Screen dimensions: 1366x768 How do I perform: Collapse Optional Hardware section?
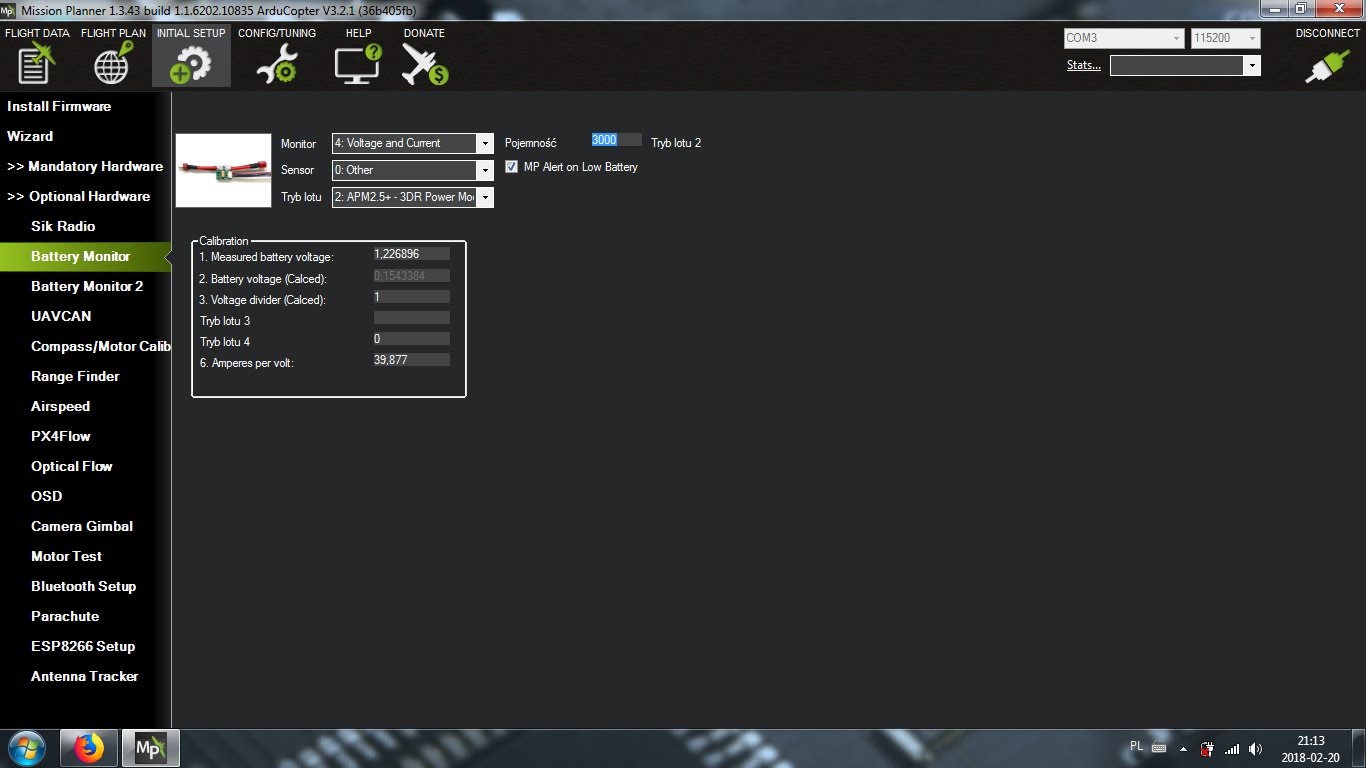click(x=79, y=196)
